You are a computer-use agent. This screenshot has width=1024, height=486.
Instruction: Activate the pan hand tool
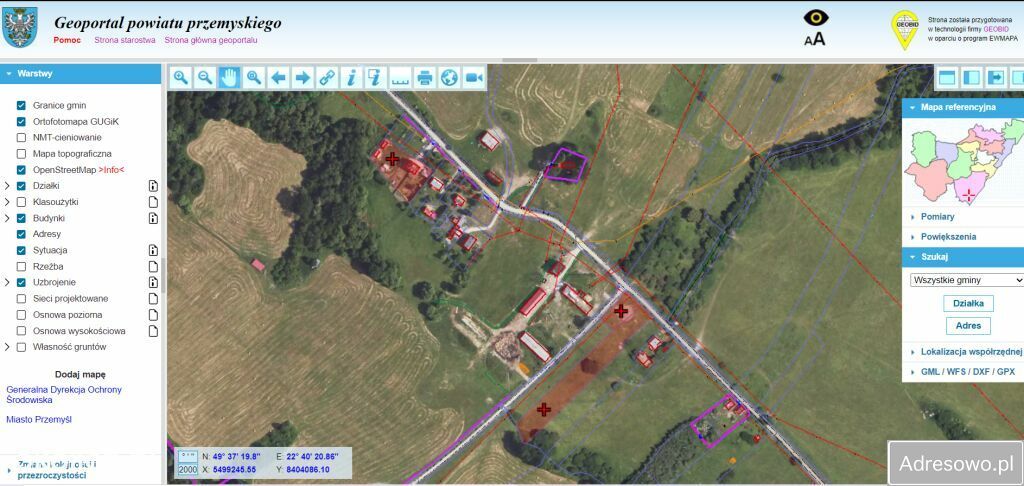point(230,78)
